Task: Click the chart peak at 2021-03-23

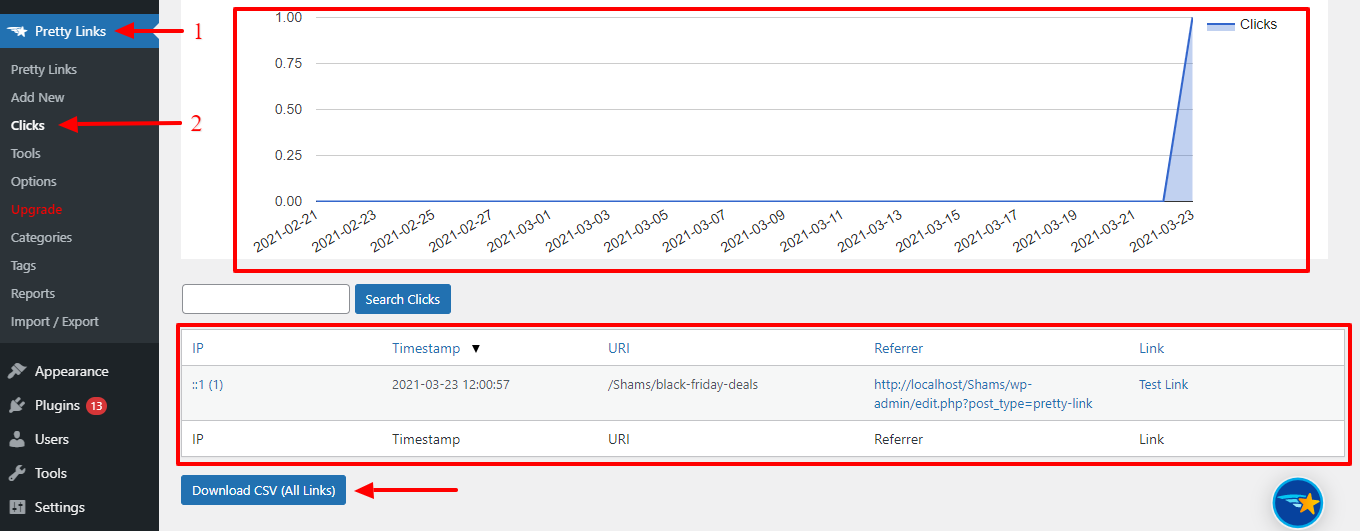Action: point(1191,18)
